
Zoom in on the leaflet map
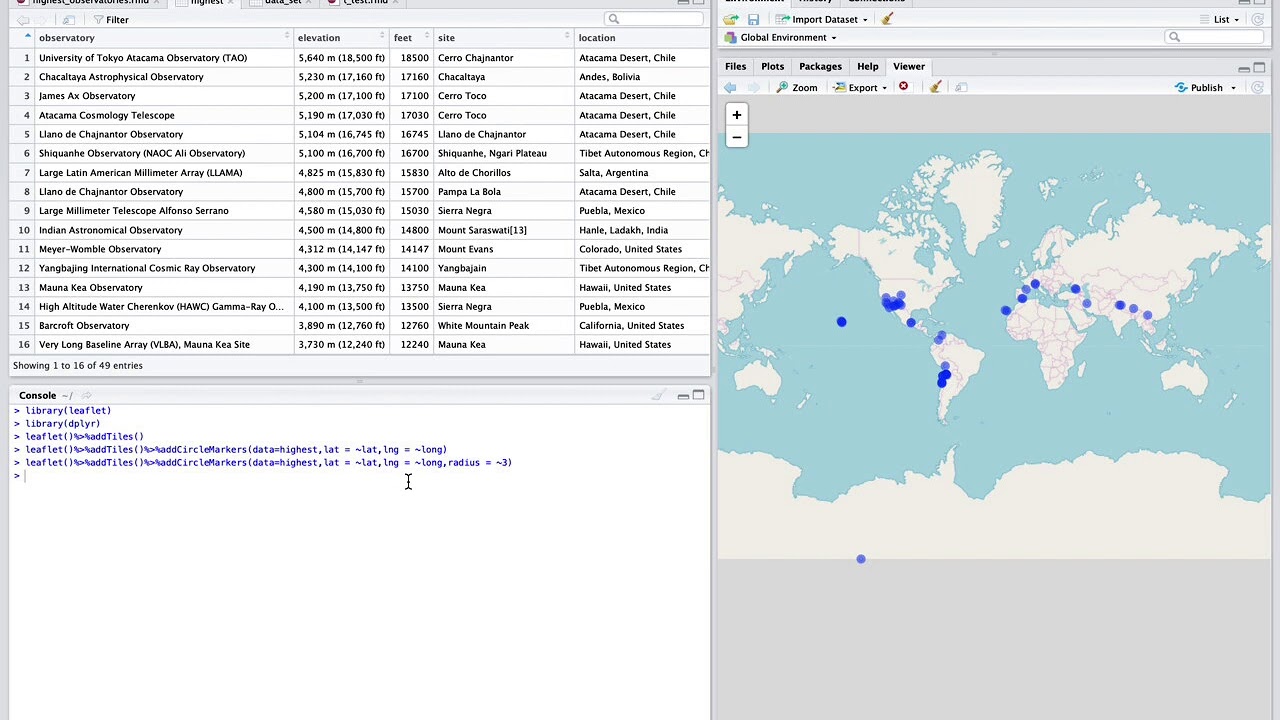(737, 115)
